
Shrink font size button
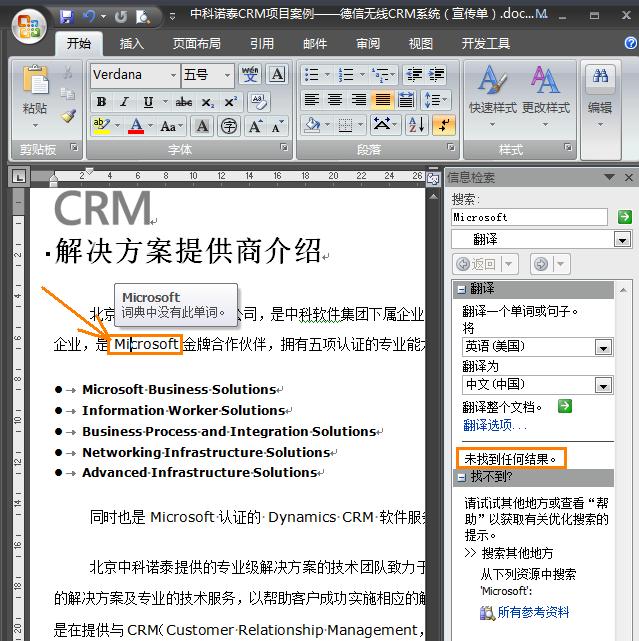coord(278,126)
